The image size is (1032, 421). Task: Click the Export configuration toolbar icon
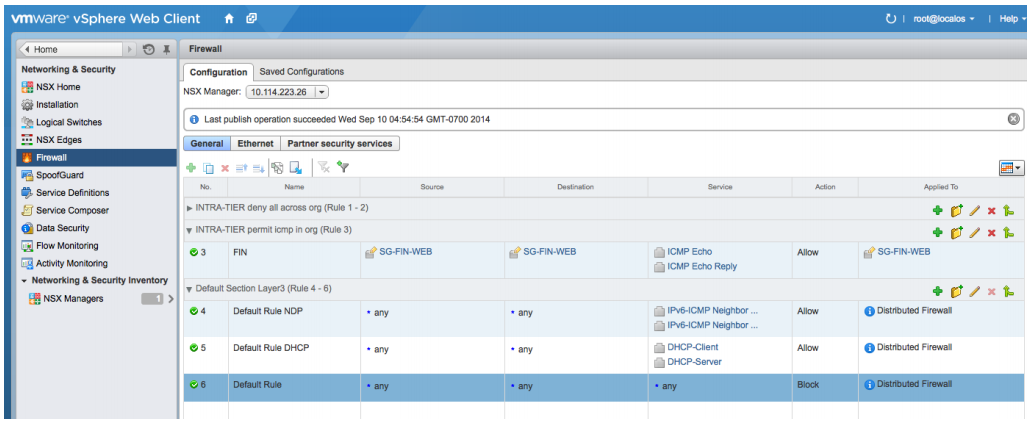[x=296, y=168]
